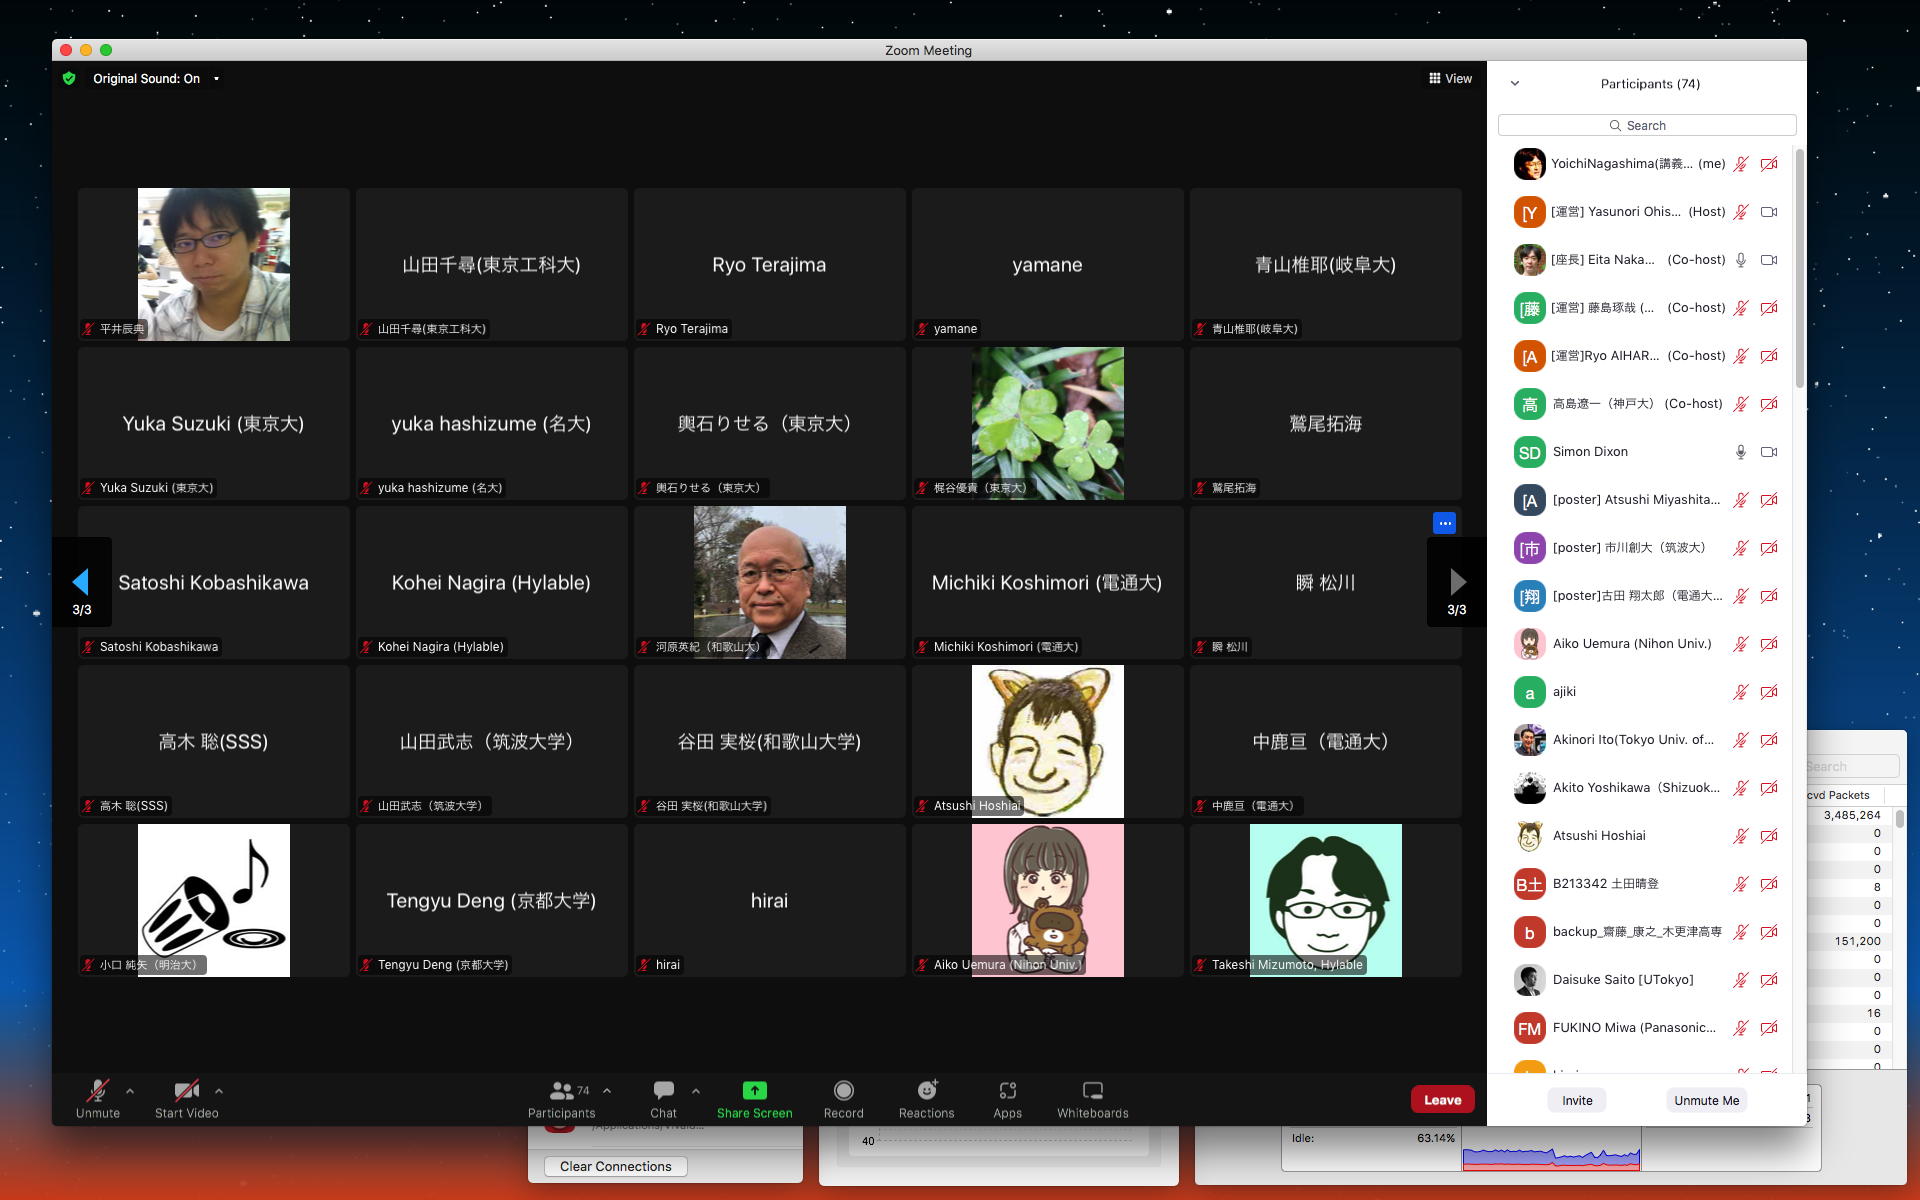Screen dimensions: 1920x1200
Task: Expand audio options caret beside Unmute
Action: click(x=130, y=1091)
